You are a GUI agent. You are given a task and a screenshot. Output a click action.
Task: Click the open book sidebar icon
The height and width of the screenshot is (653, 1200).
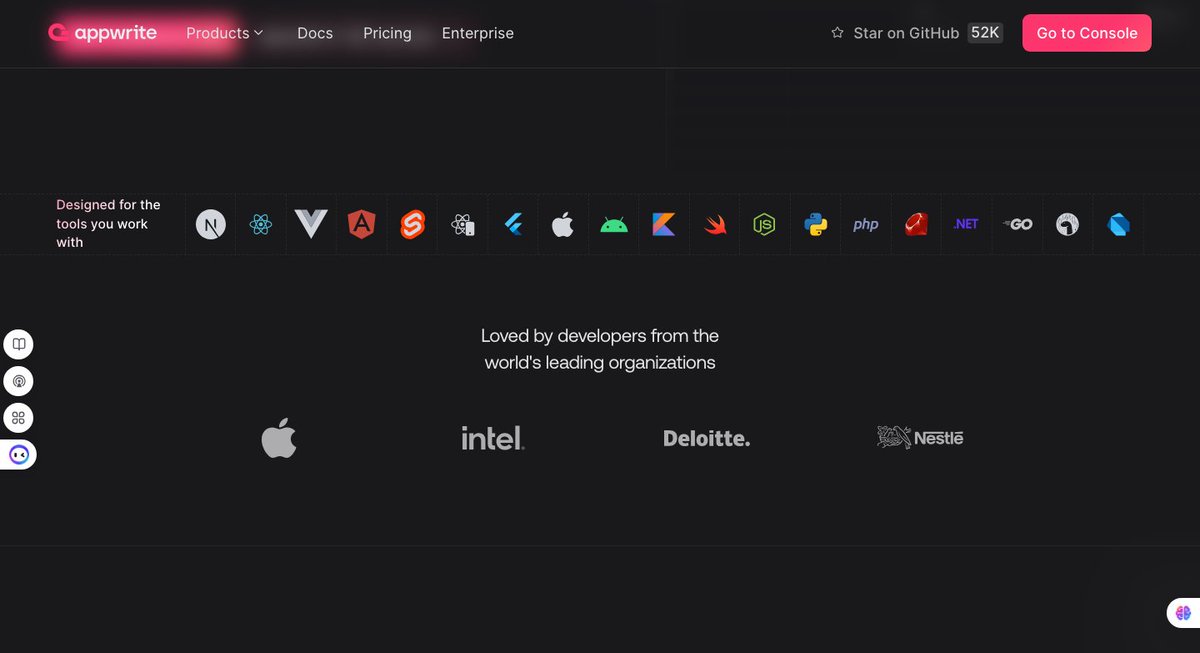tap(18, 345)
